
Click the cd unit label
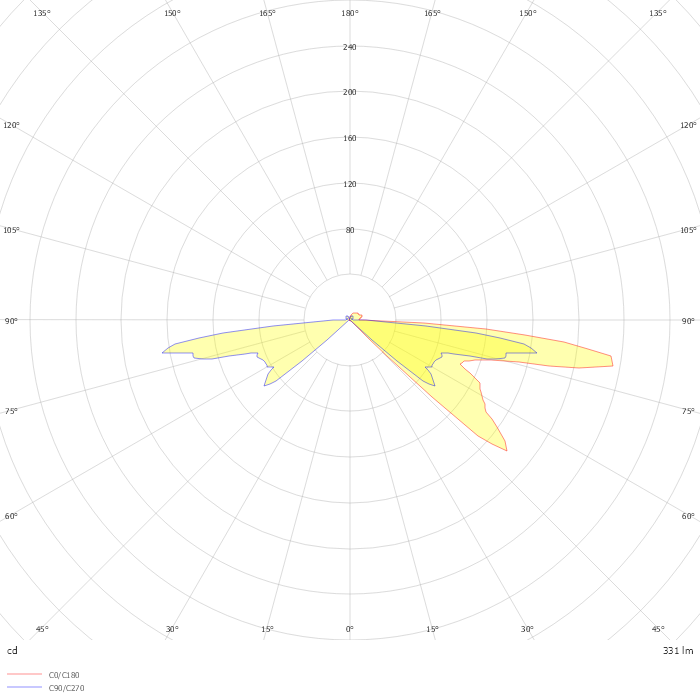[x=12, y=650]
